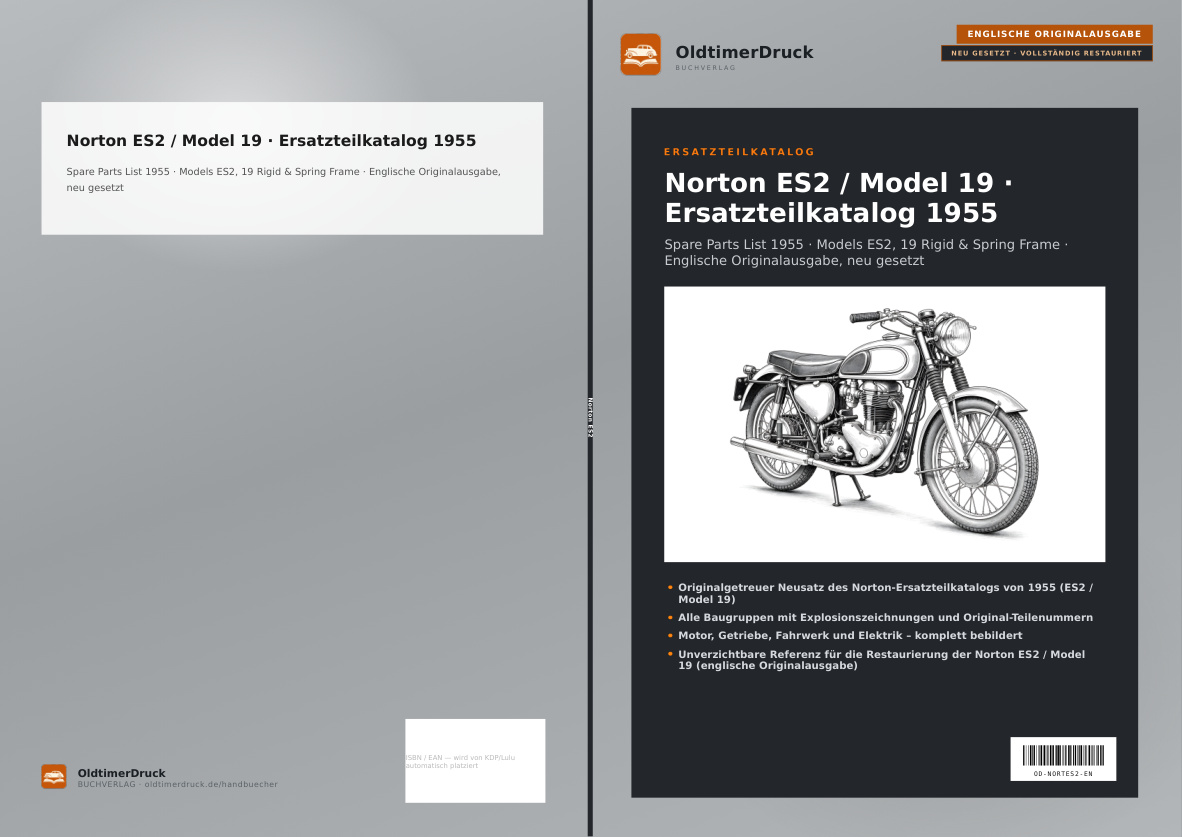Click the NEU GESETZT · VOLLSTÄNDIG RESTAURIERT badge
This screenshot has width=1182, height=837.
[1046, 54]
